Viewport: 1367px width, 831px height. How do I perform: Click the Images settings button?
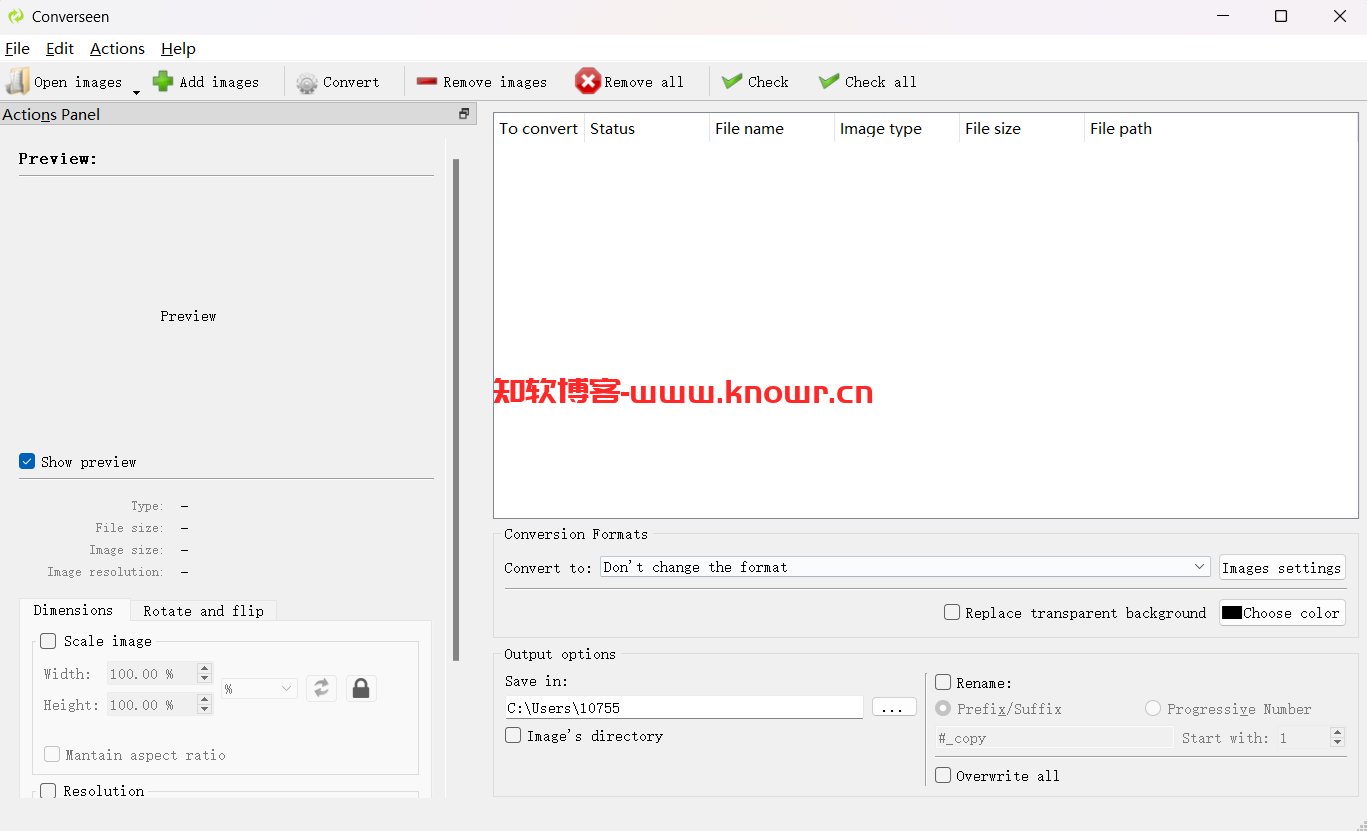(x=1282, y=567)
